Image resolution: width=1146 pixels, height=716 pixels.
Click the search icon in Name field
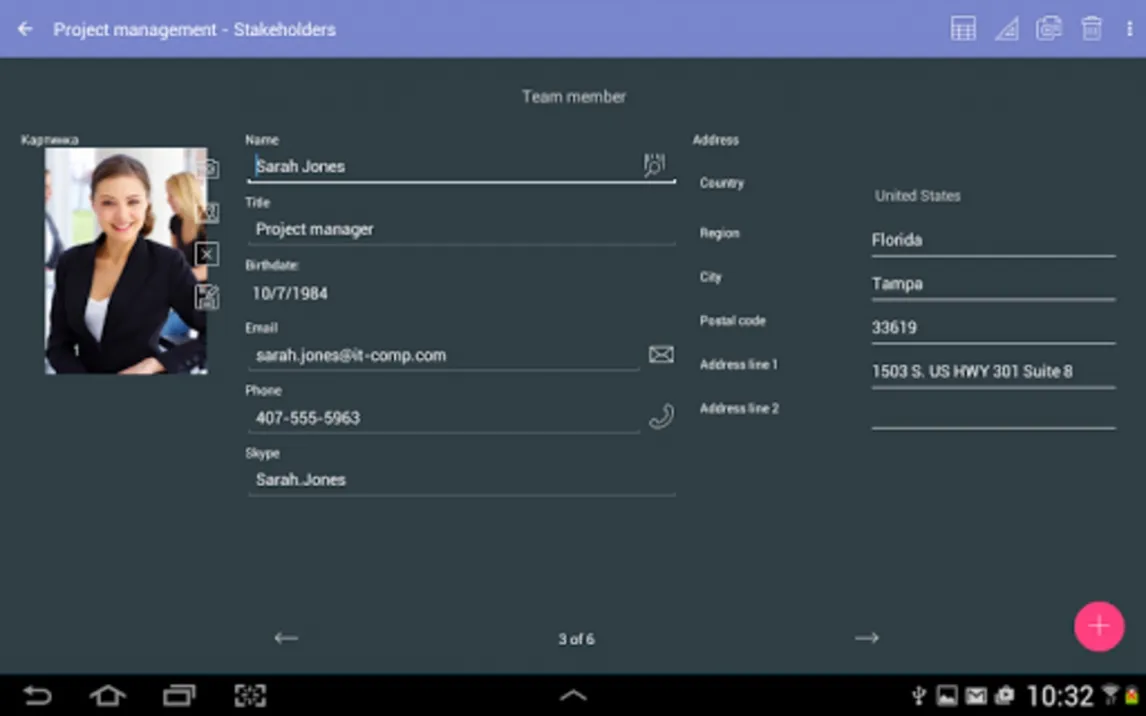654,165
